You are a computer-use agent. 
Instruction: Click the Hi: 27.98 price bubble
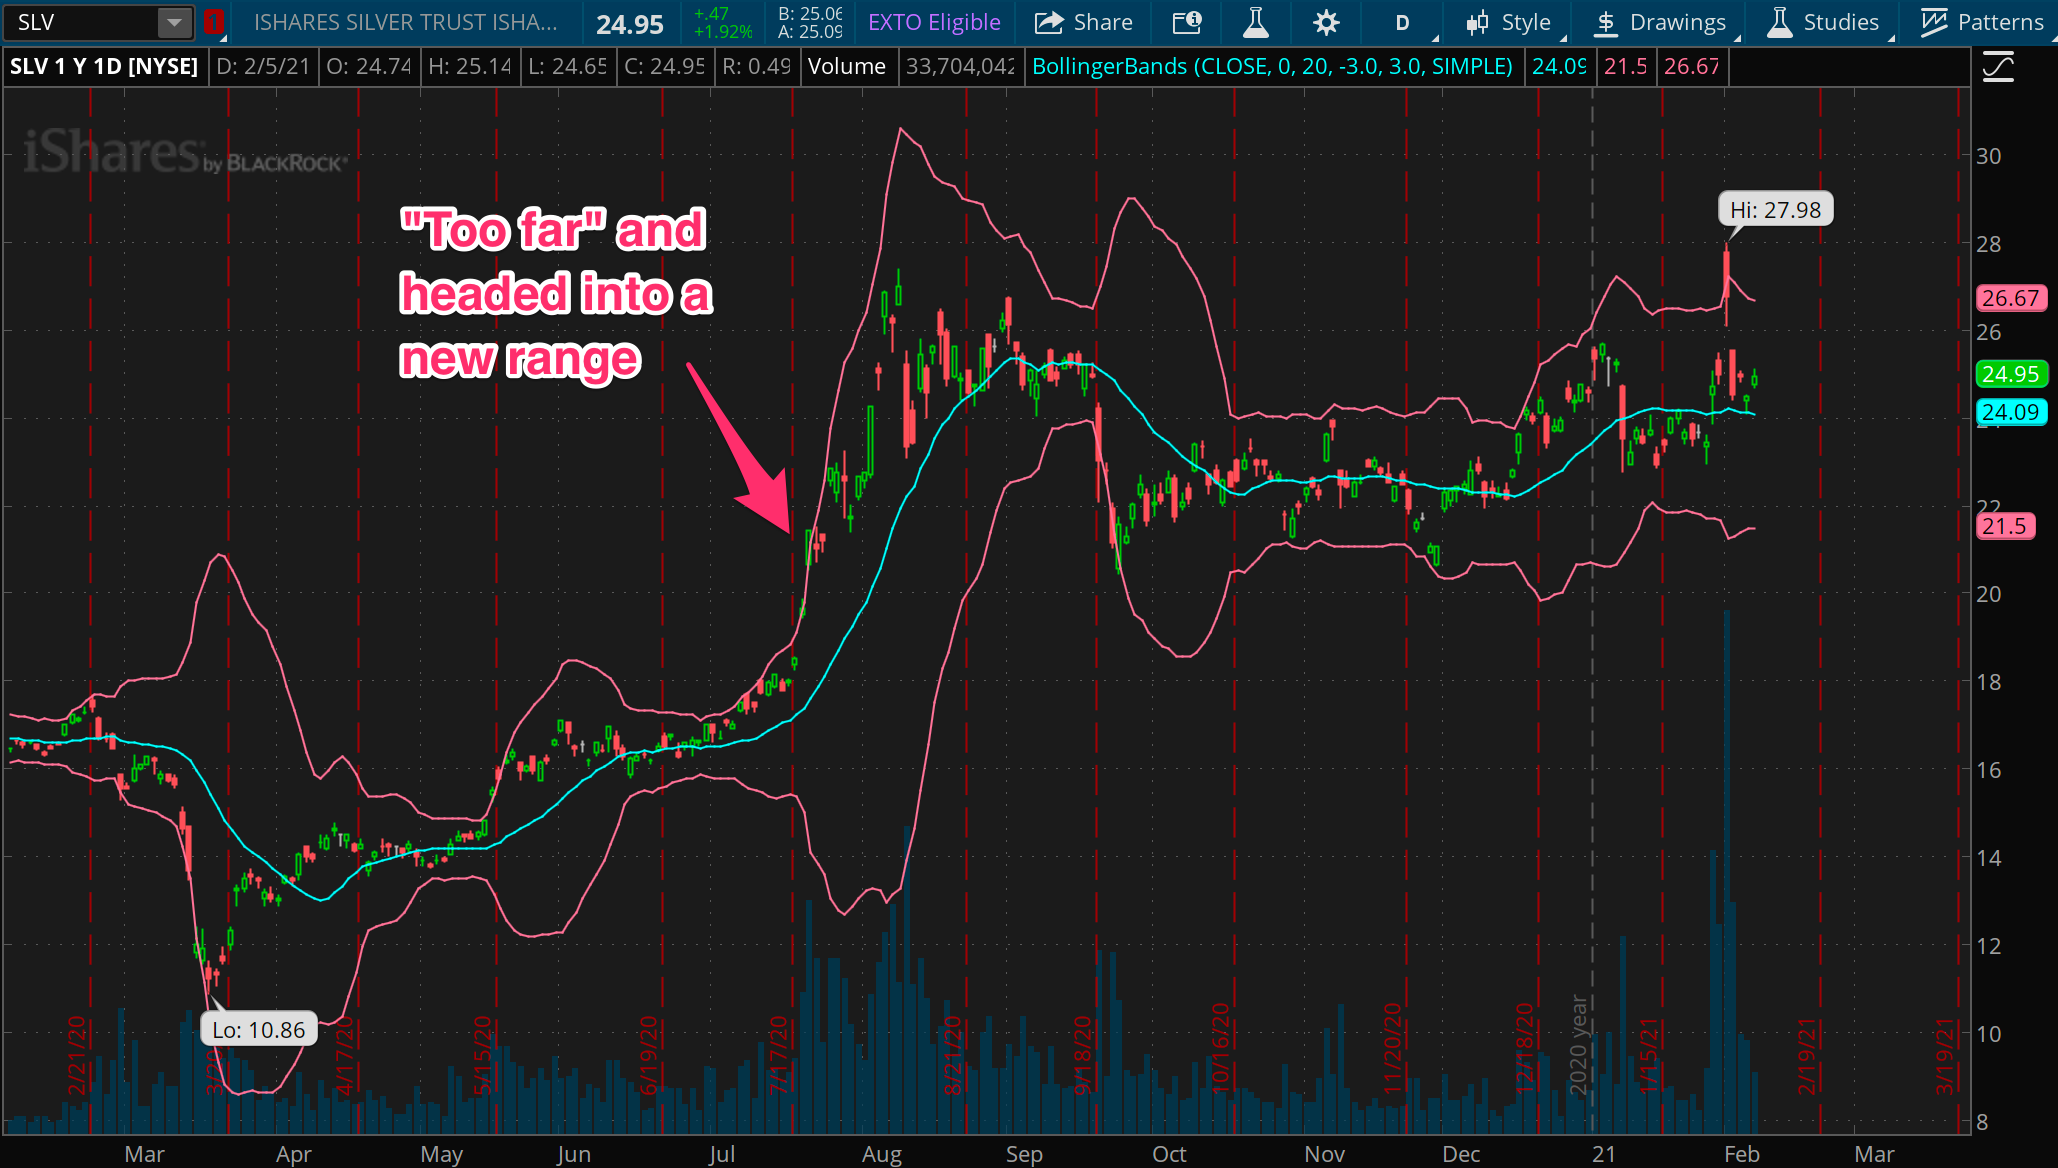[x=1776, y=210]
